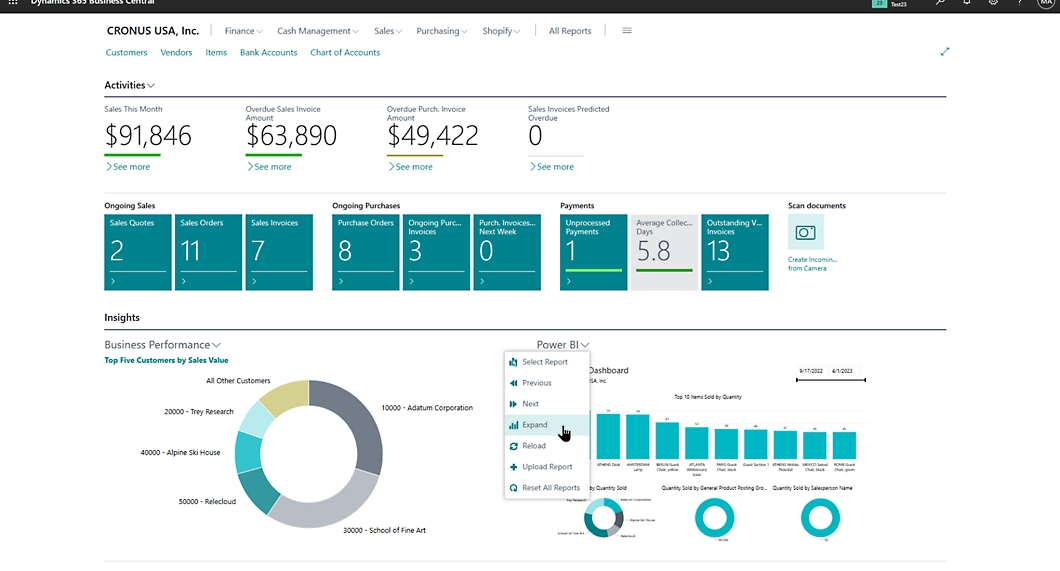Open the Customers link
Screen dimensions: 1060x571
[x=126, y=52]
